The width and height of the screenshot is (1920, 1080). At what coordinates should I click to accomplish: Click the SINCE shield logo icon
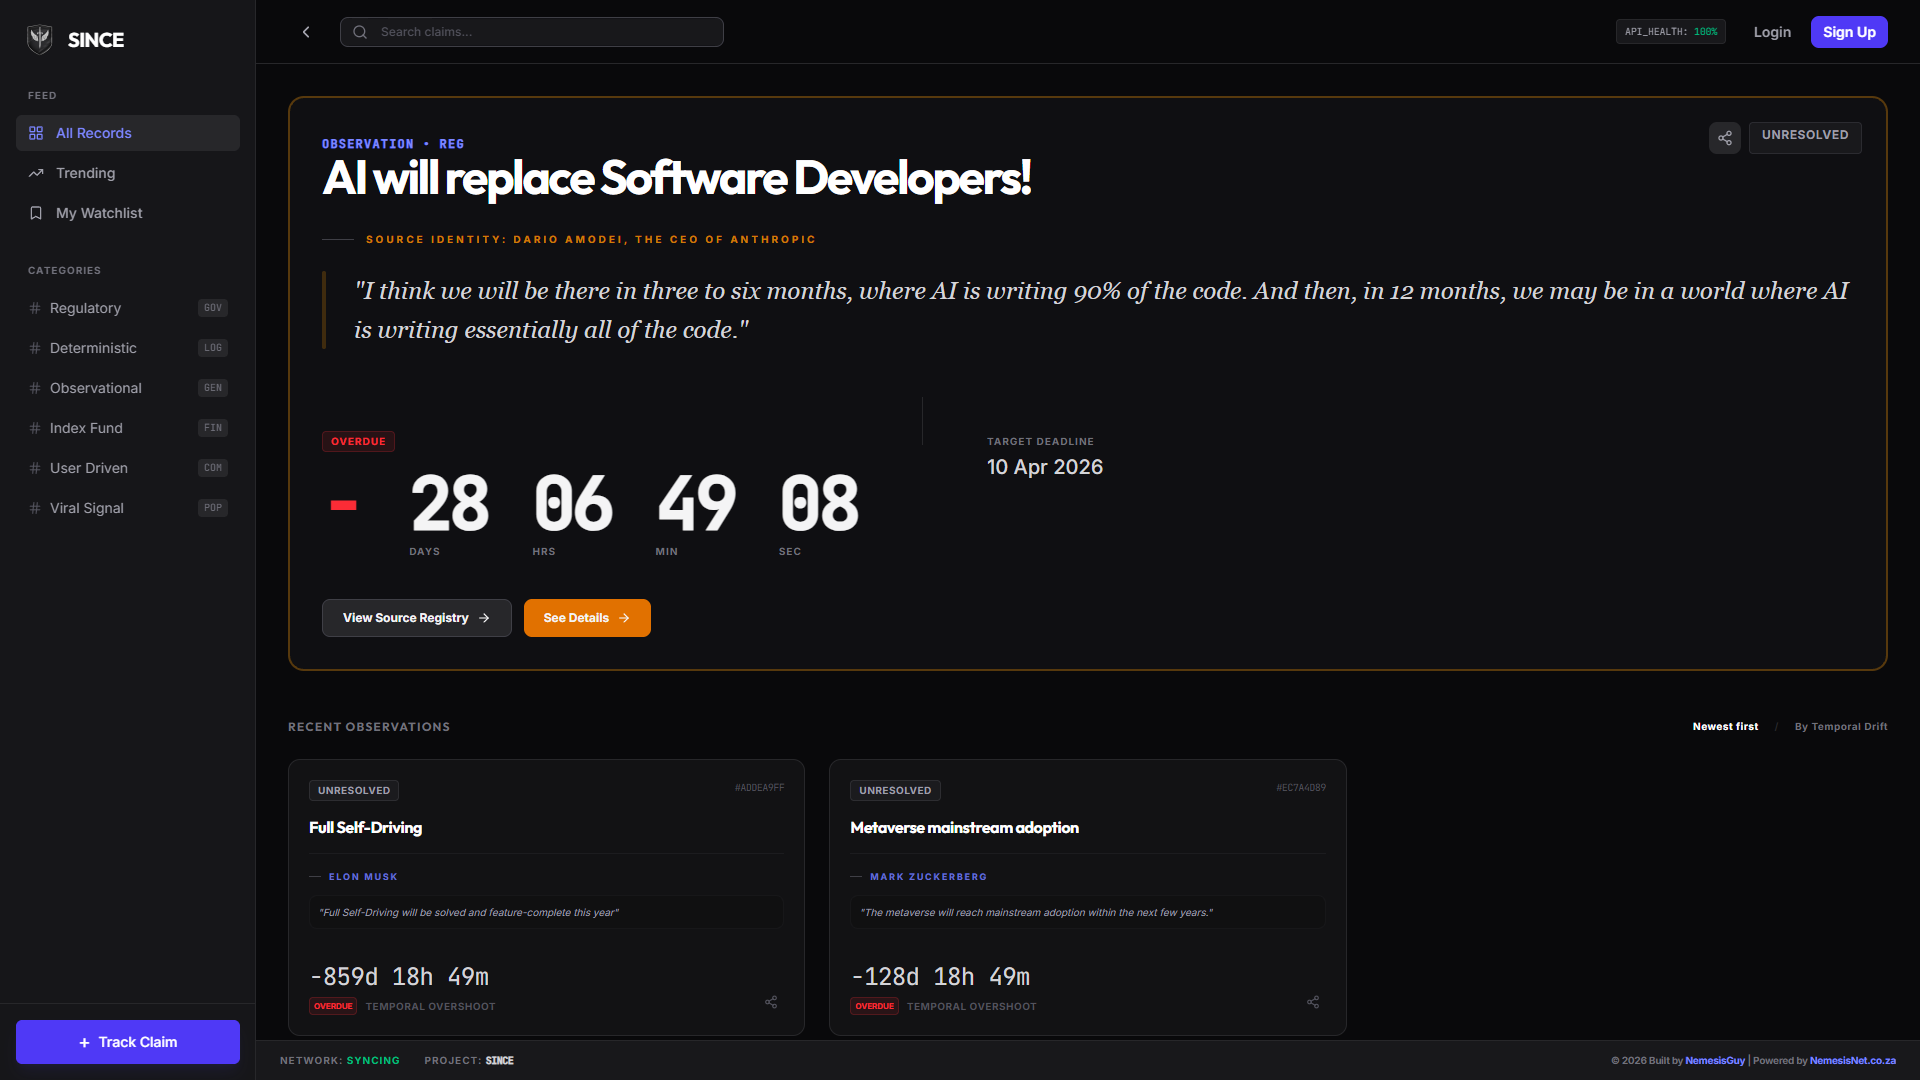click(40, 39)
